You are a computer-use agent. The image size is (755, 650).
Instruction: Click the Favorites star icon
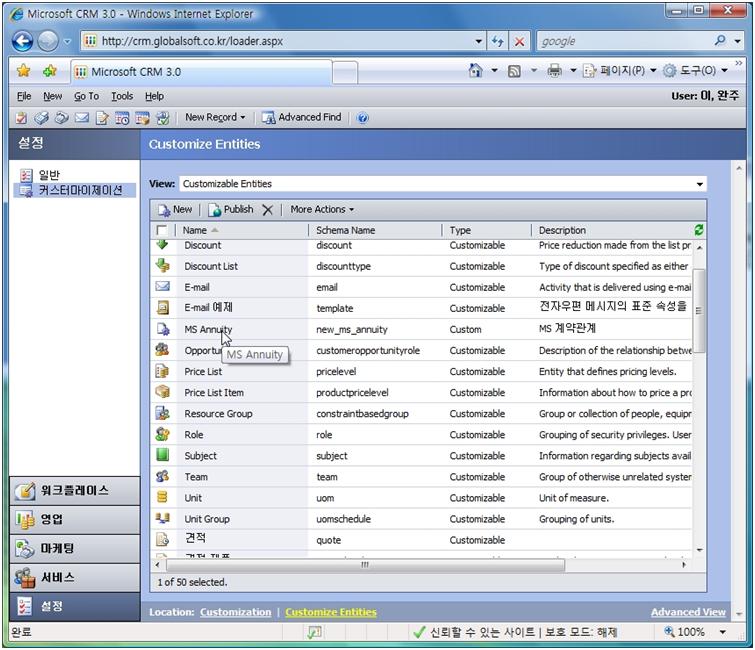[23, 72]
